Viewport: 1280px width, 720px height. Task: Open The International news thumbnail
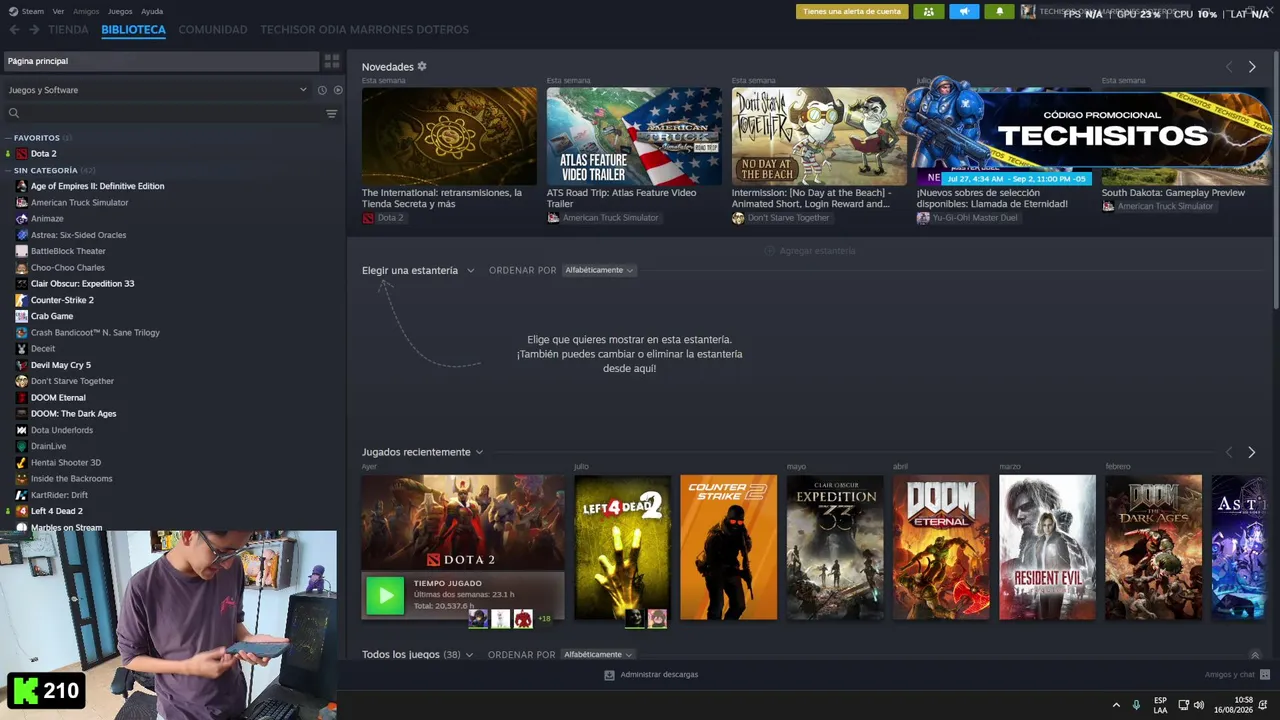(x=449, y=136)
